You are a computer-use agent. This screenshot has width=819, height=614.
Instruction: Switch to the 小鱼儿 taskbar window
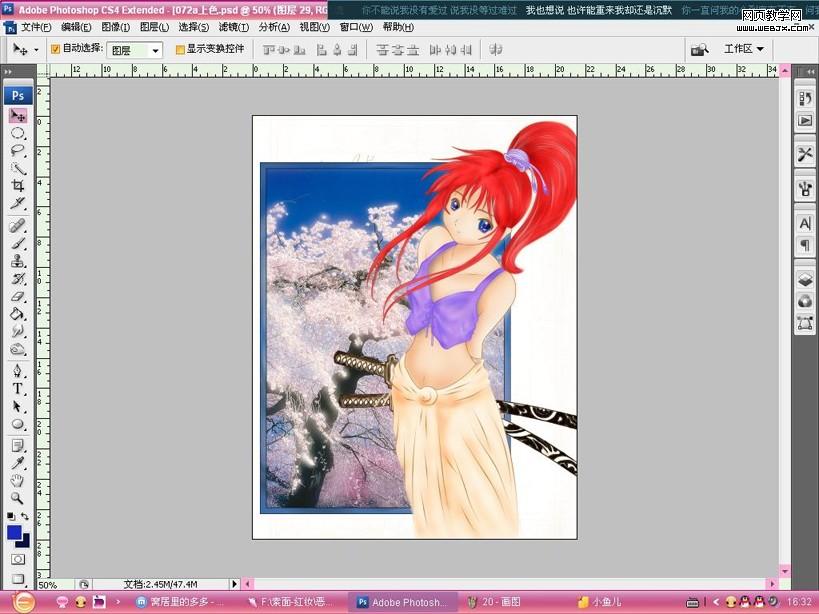click(x=600, y=602)
